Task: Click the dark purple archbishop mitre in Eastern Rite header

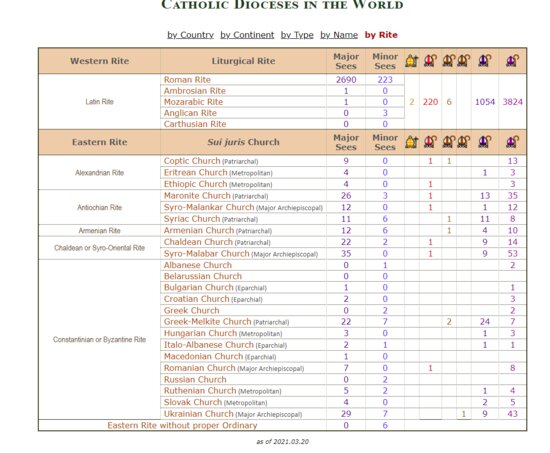Action: pyautogui.click(x=485, y=142)
